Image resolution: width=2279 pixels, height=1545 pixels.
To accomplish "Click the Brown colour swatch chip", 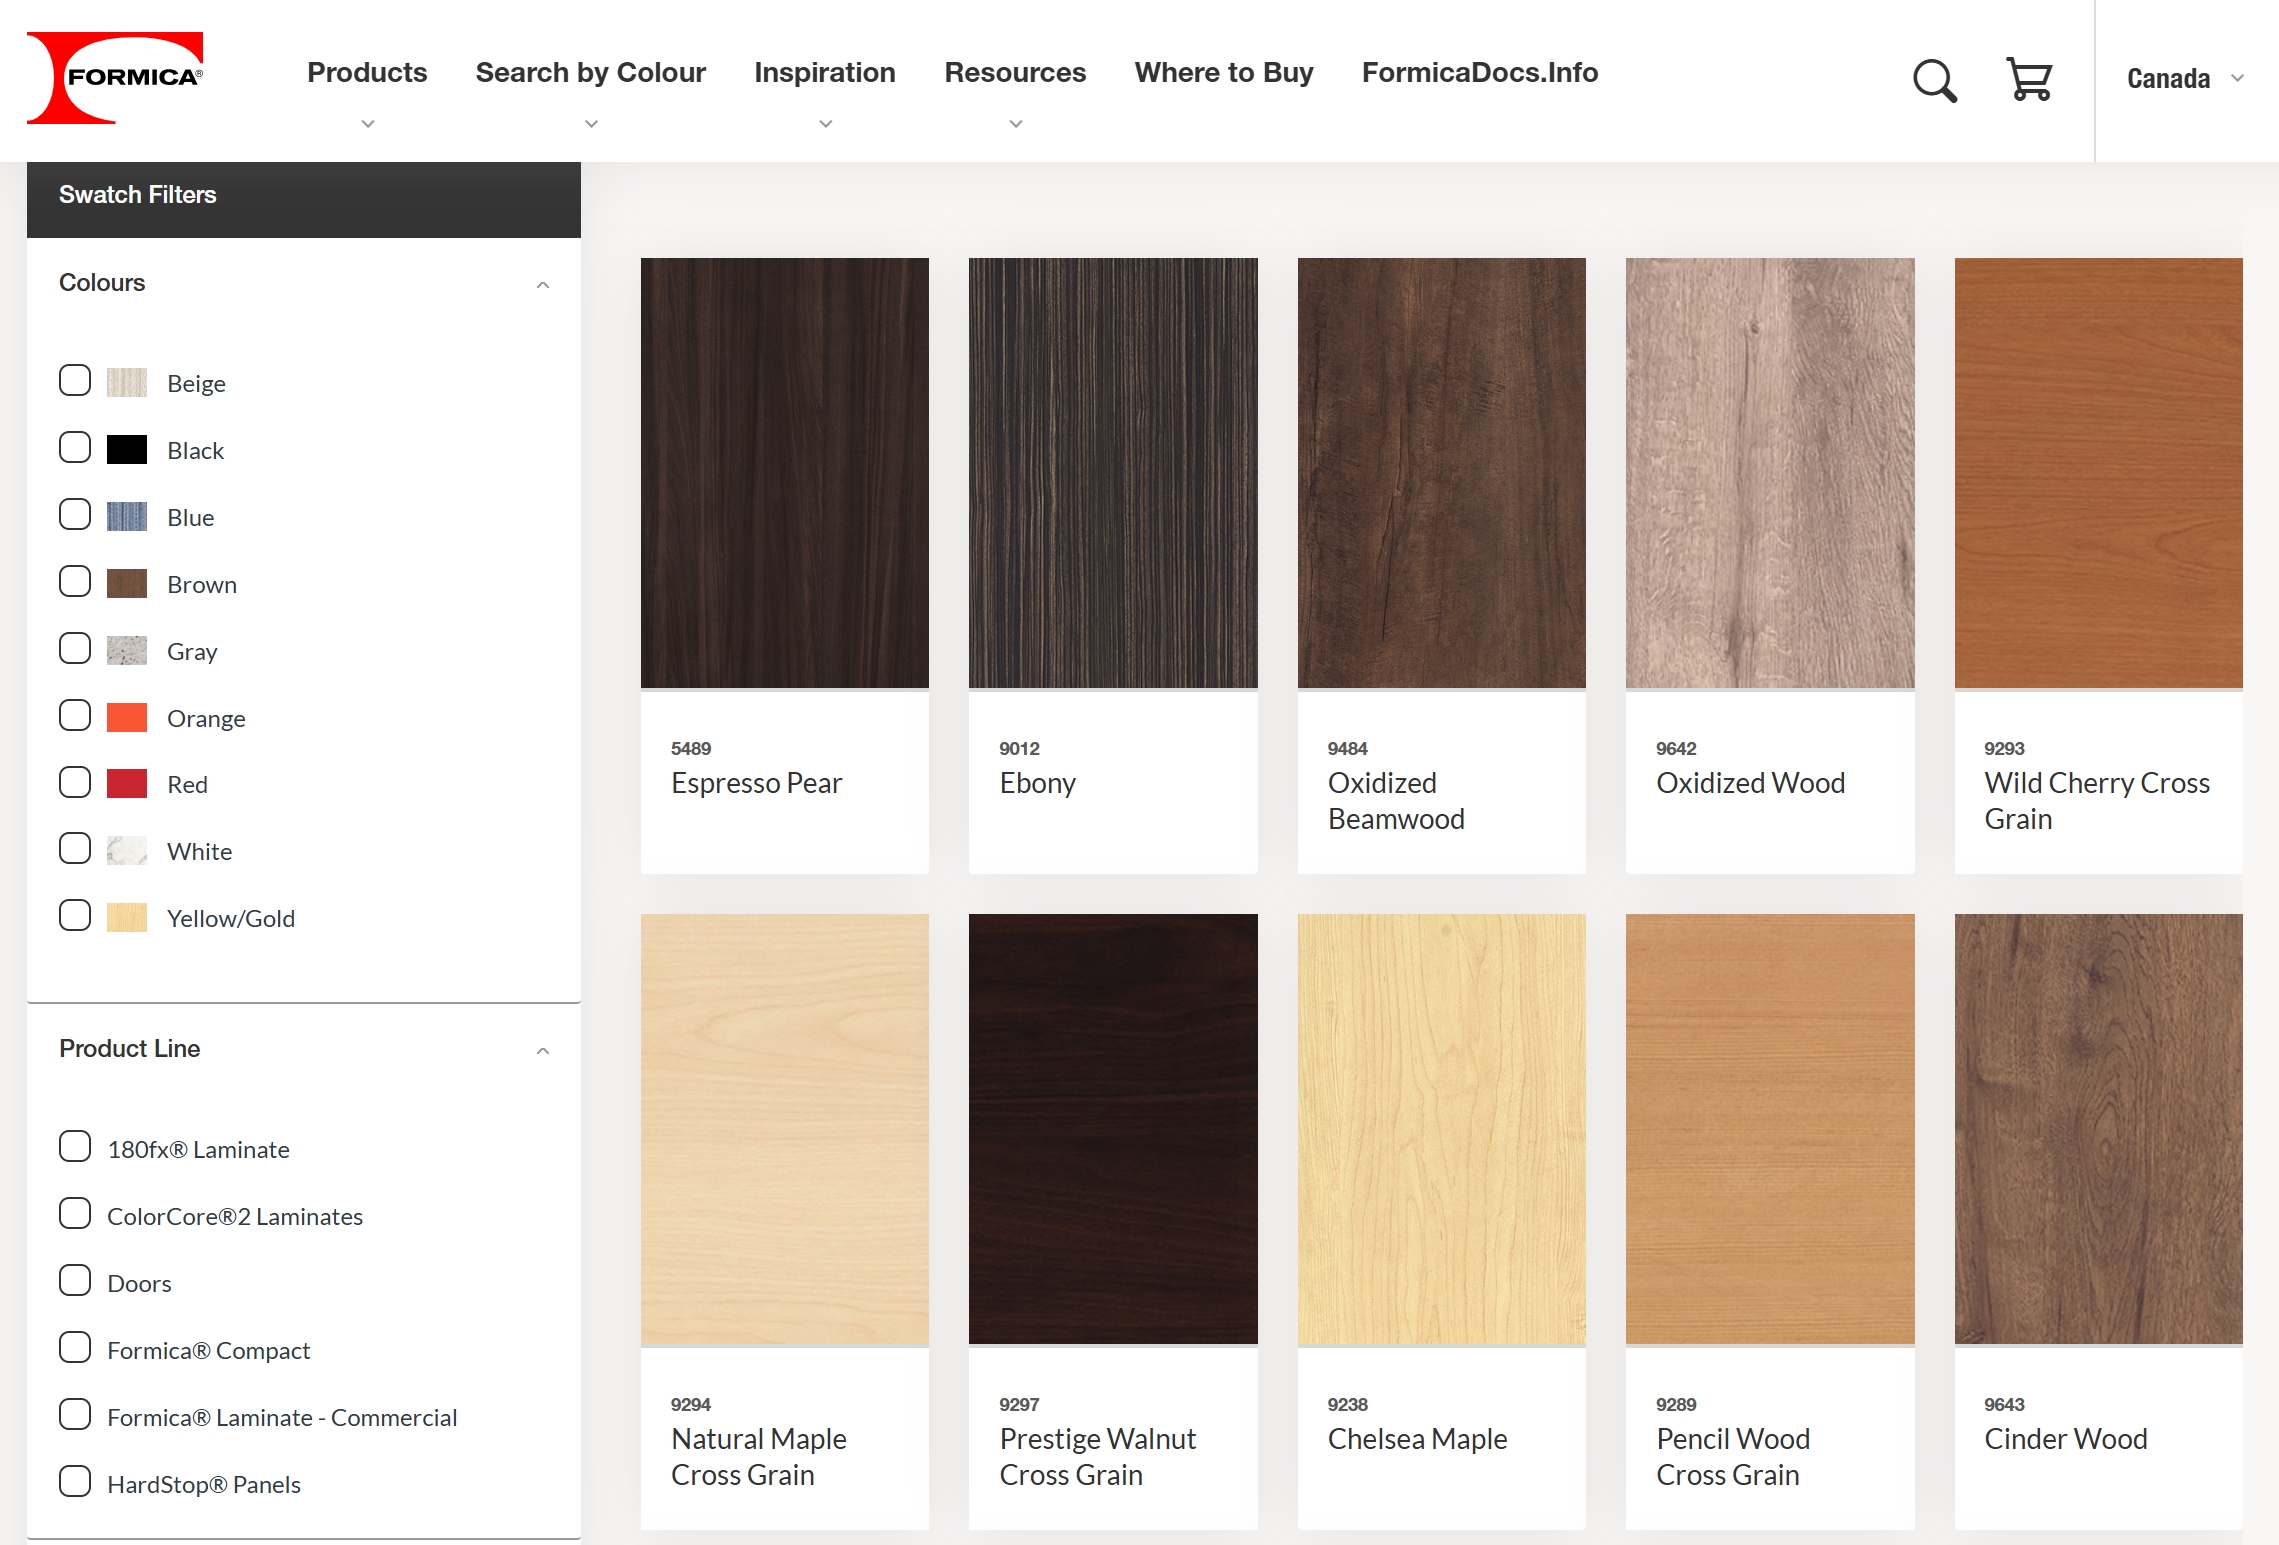I will click(x=127, y=584).
